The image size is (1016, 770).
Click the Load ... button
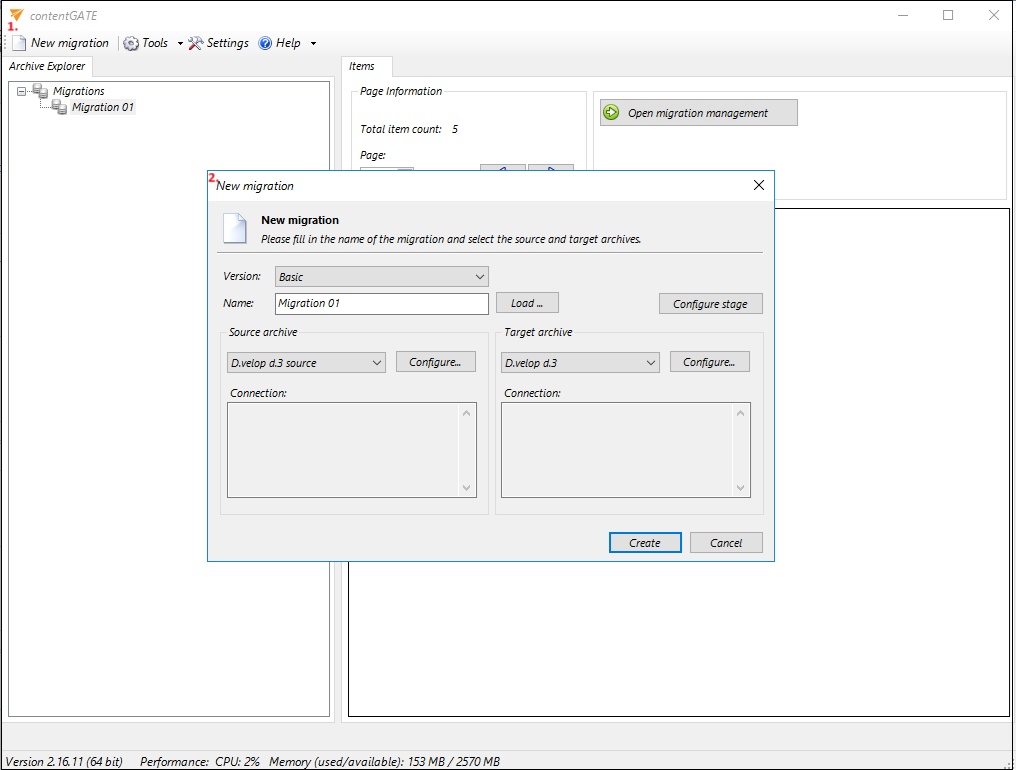click(x=526, y=303)
